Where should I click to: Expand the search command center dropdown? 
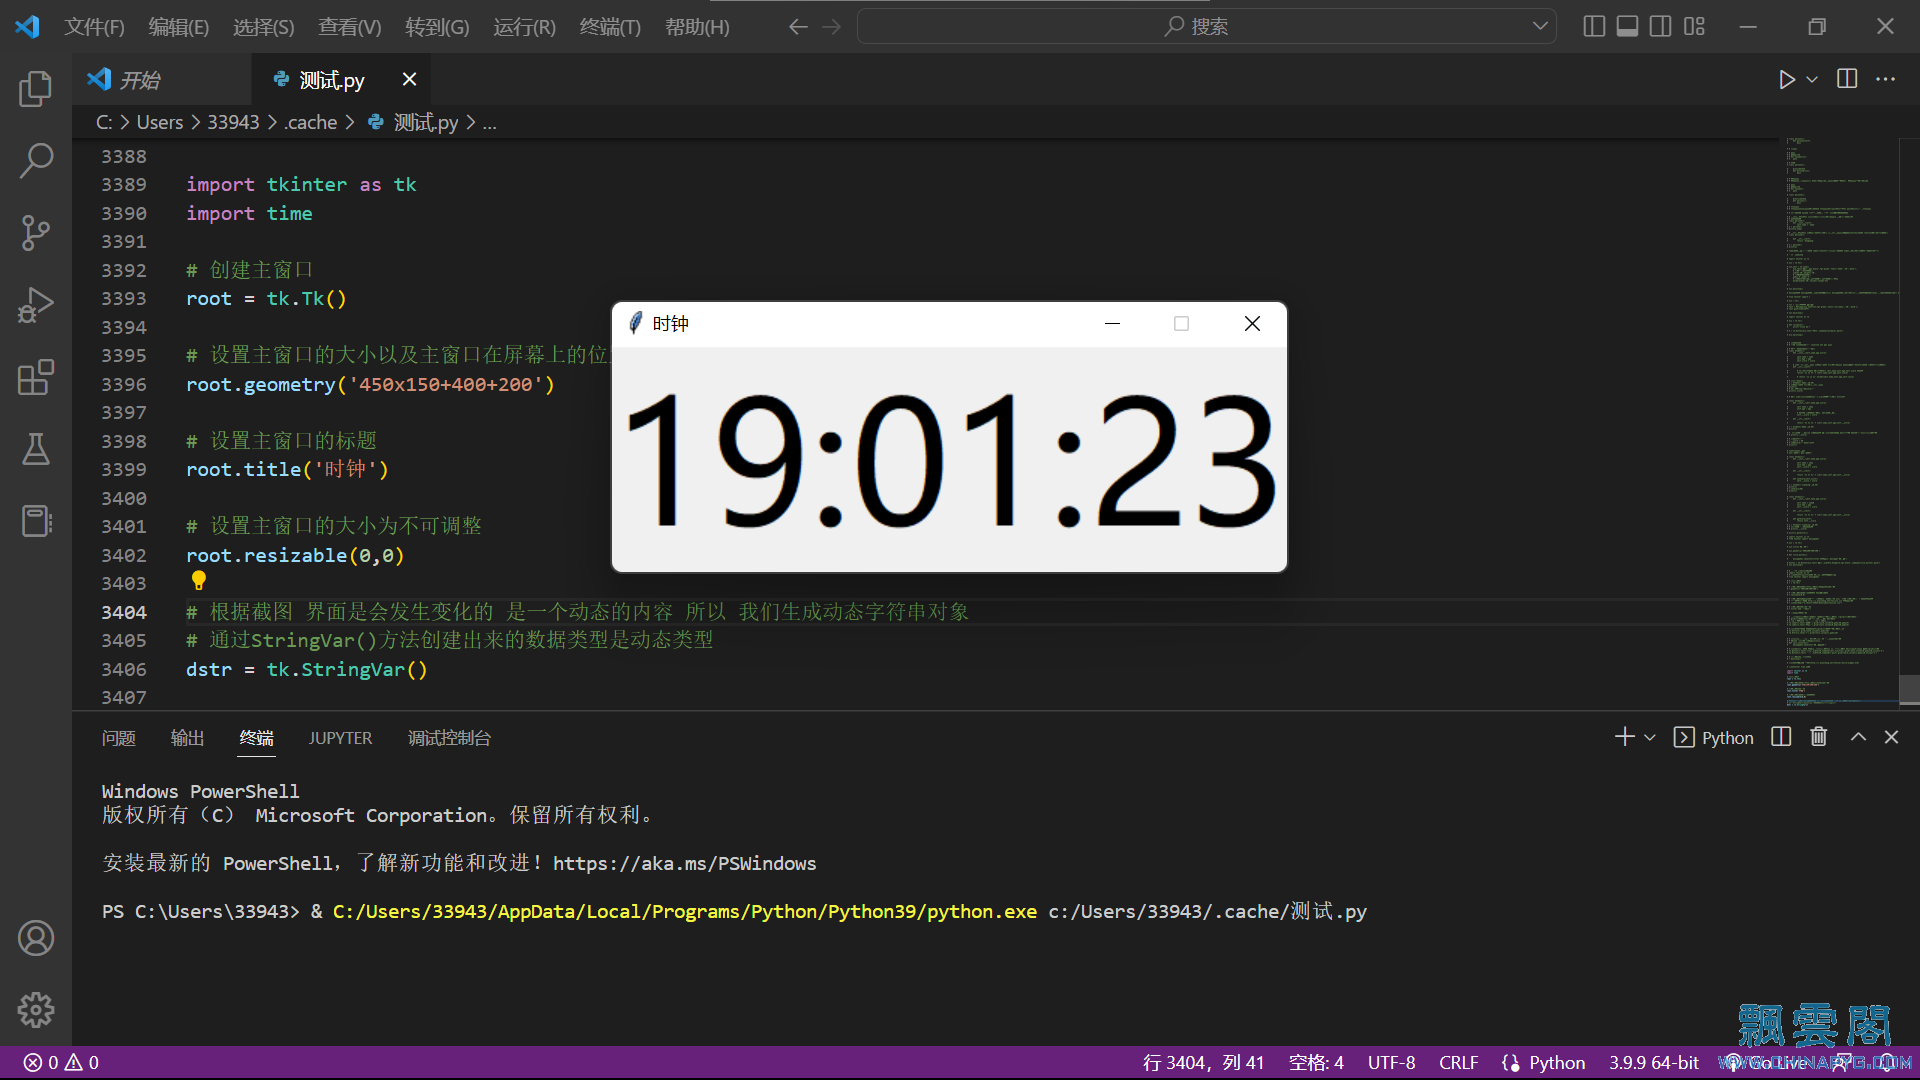coord(1540,27)
